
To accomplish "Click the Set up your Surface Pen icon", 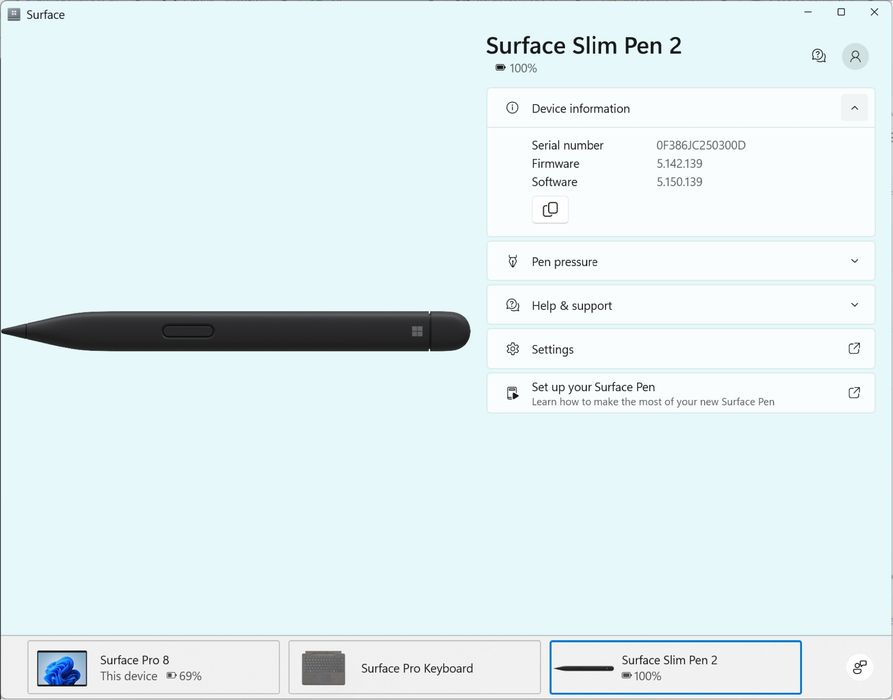I will click(x=513, y=393).
